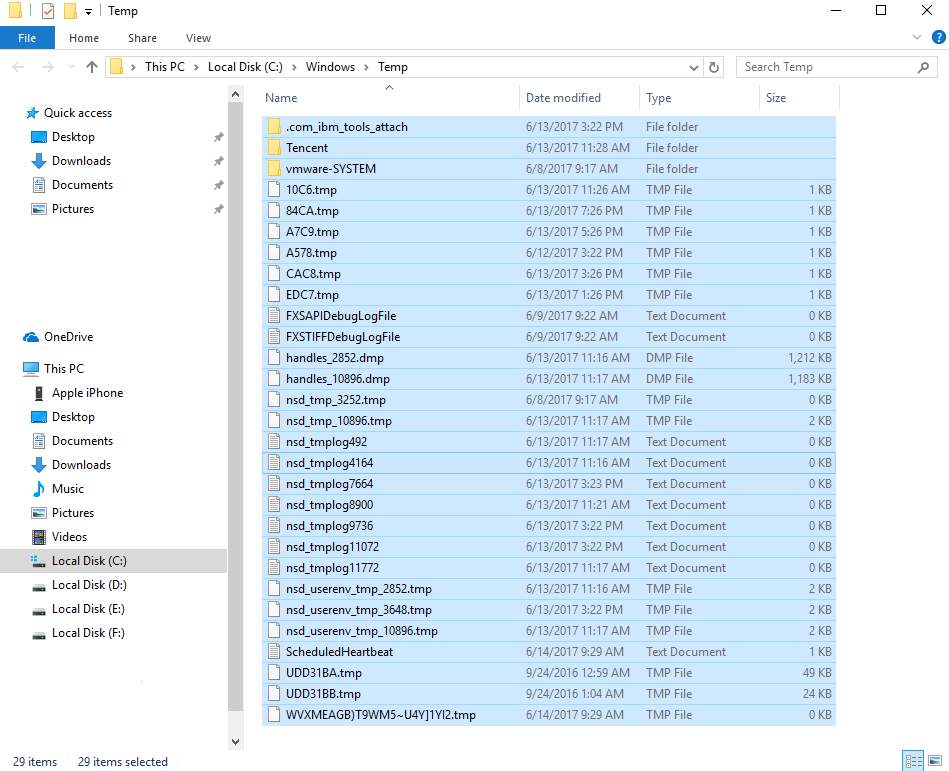Sort files by the Name column header
The height and width of the screenshot is (771, 949).
pyautogui.click(x=280, y=97)
